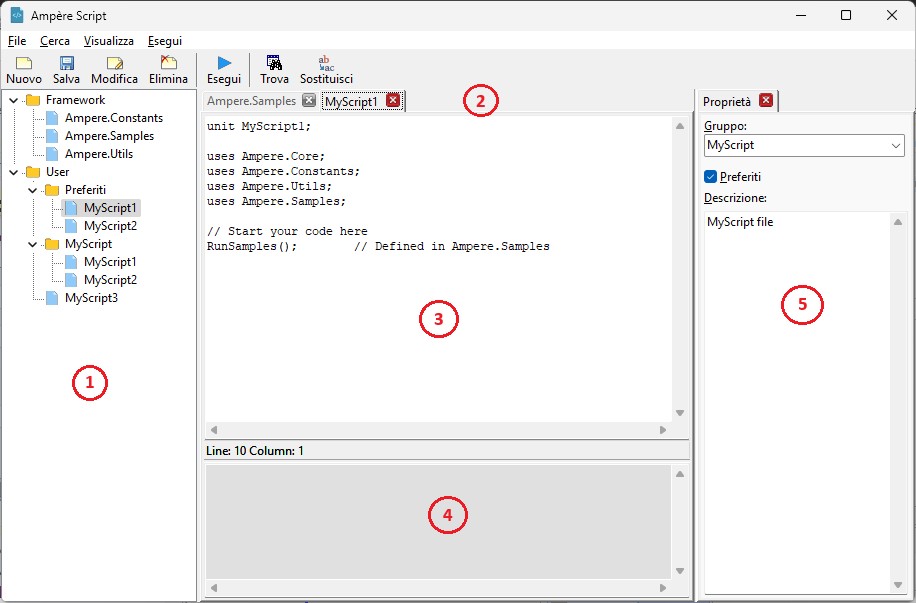
Task: Click the code editor scroll-right arrow
Action: pos(663,430)
